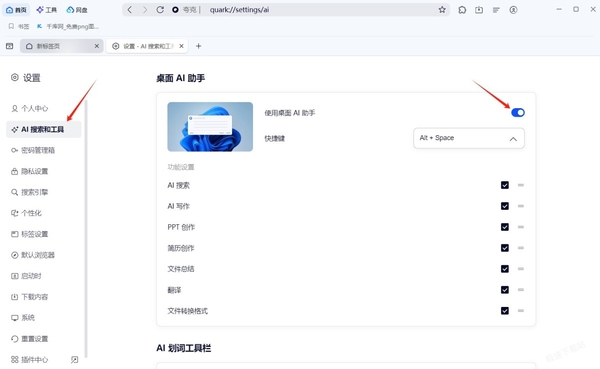Image resolution: width=600 pixels, height=369 pixels.
Task: Click the bookmark star icon in address bar
Action: pos(442,10)
